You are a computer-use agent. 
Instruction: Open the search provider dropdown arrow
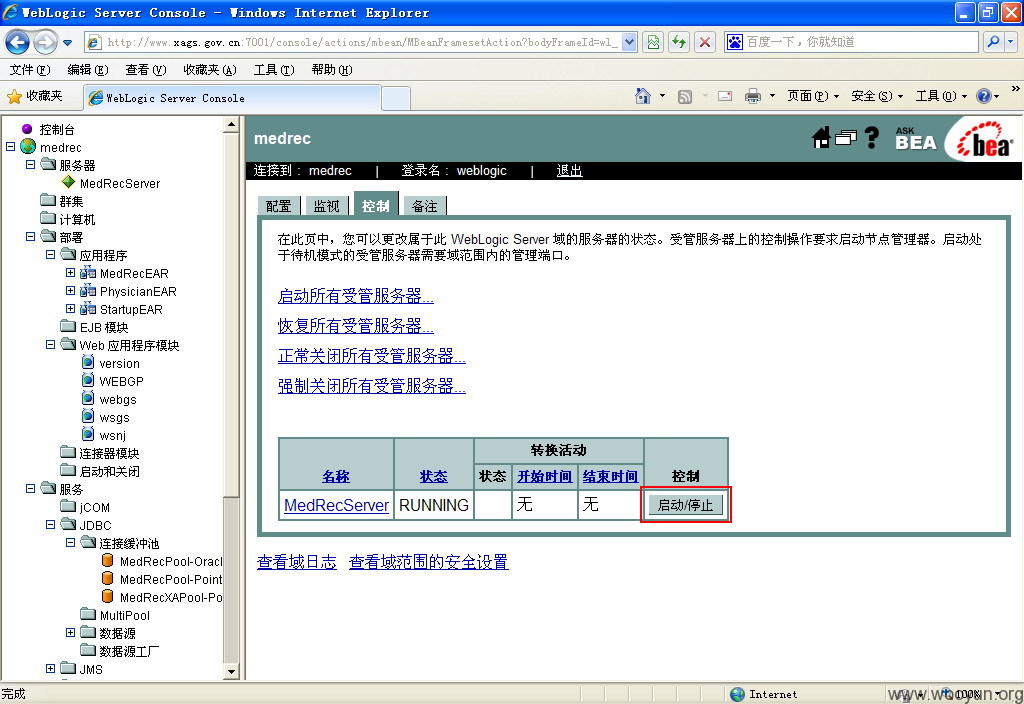(1011, 42)
